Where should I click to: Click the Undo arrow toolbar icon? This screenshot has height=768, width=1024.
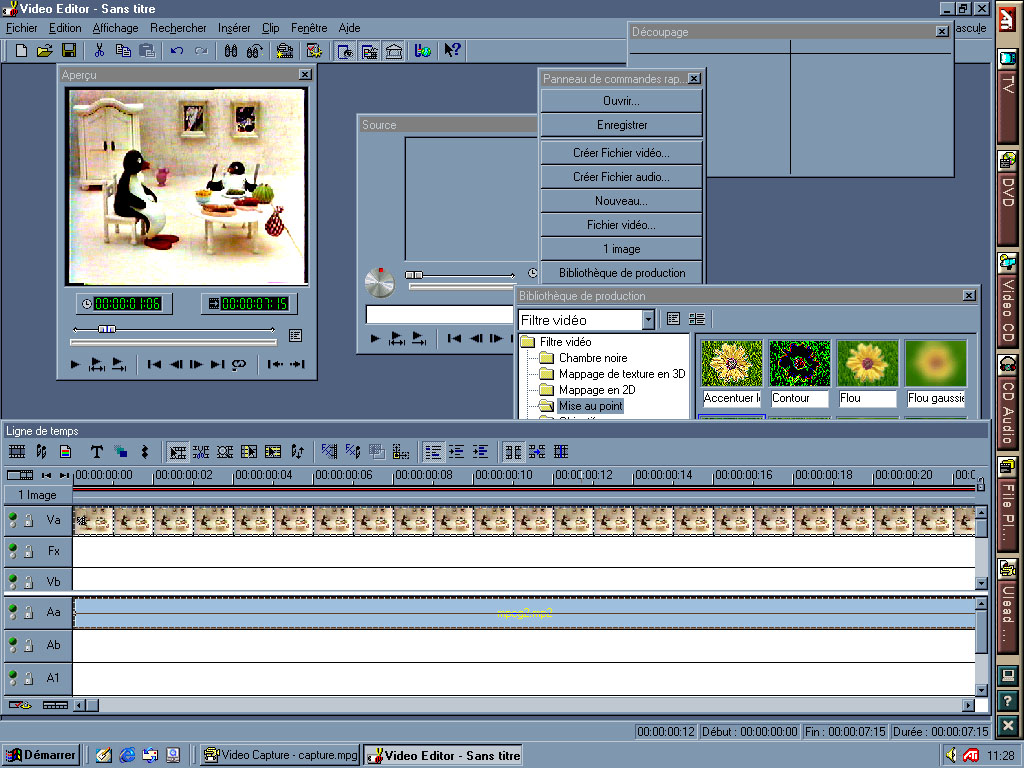[177, 50]
